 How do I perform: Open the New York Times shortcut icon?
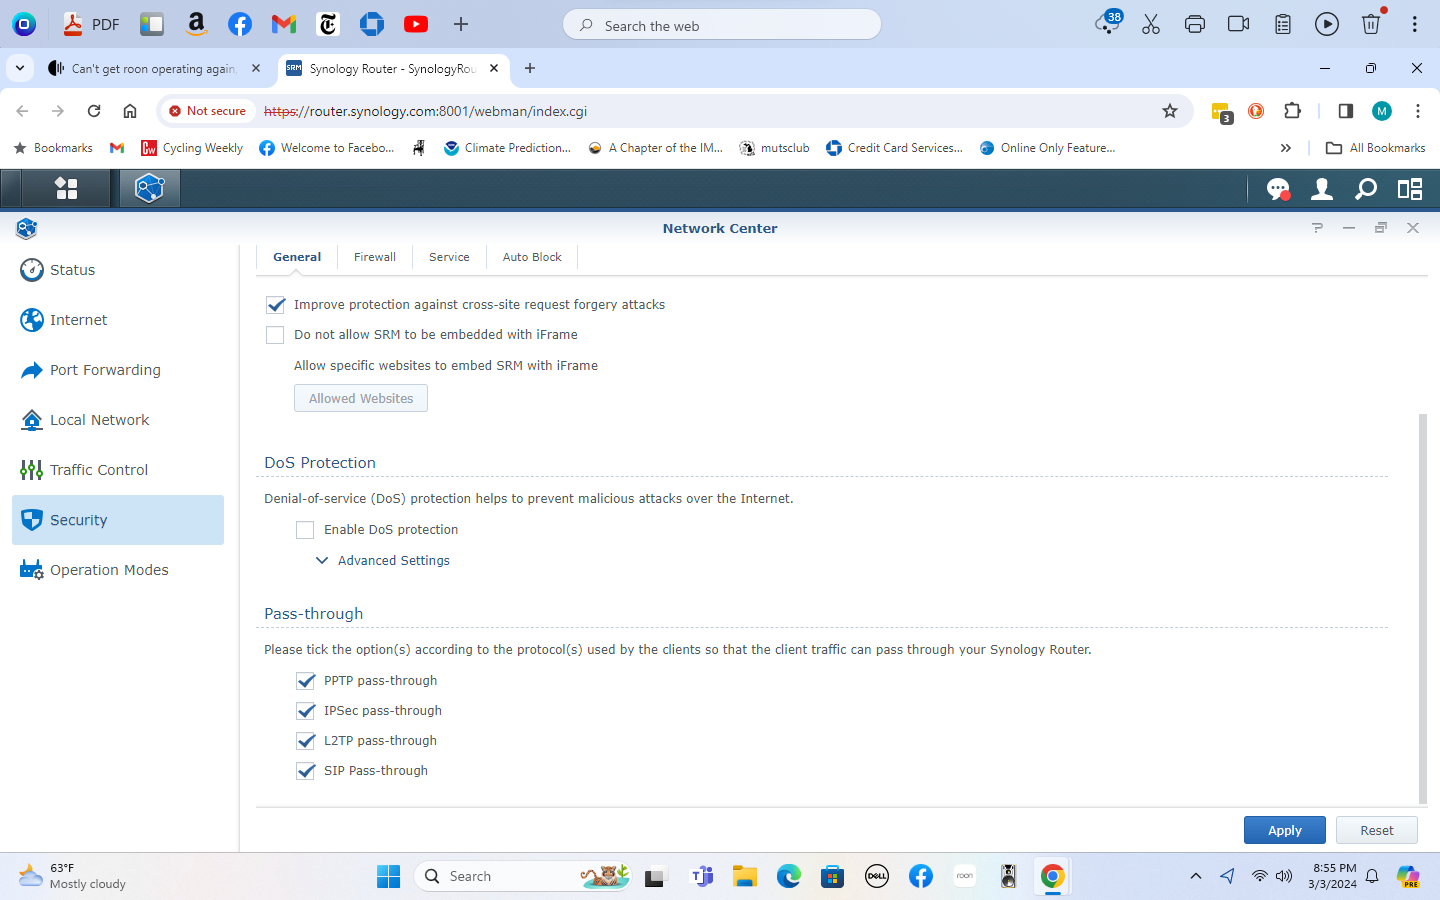(328, 24)
